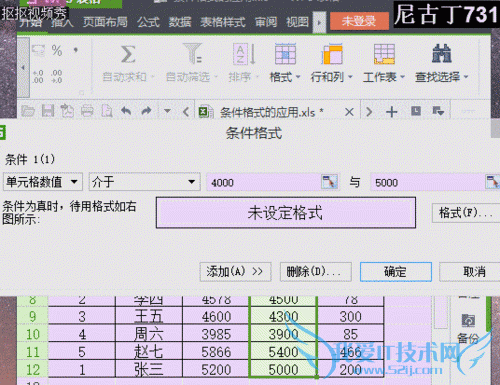Select row header 11
The height and width of the screenshot is (385, 500).
coord(33,352)
